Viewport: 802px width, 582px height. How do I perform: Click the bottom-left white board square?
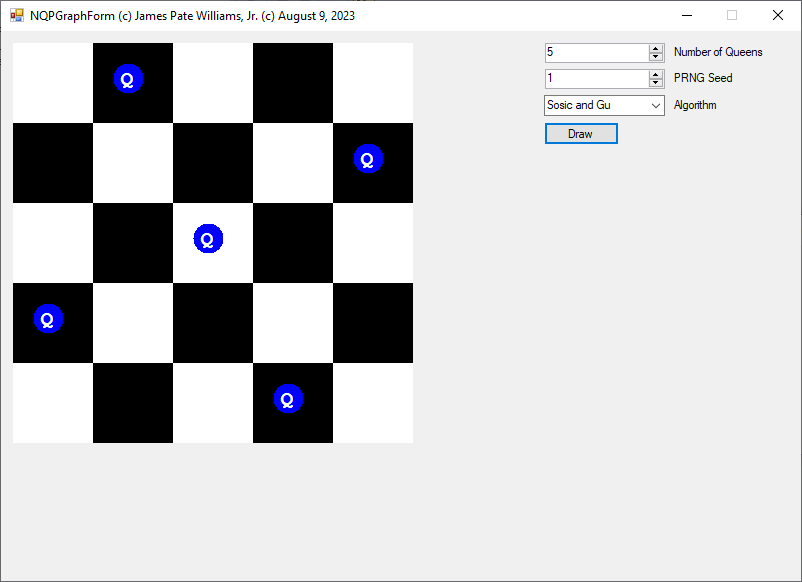(x=53, y=403)
